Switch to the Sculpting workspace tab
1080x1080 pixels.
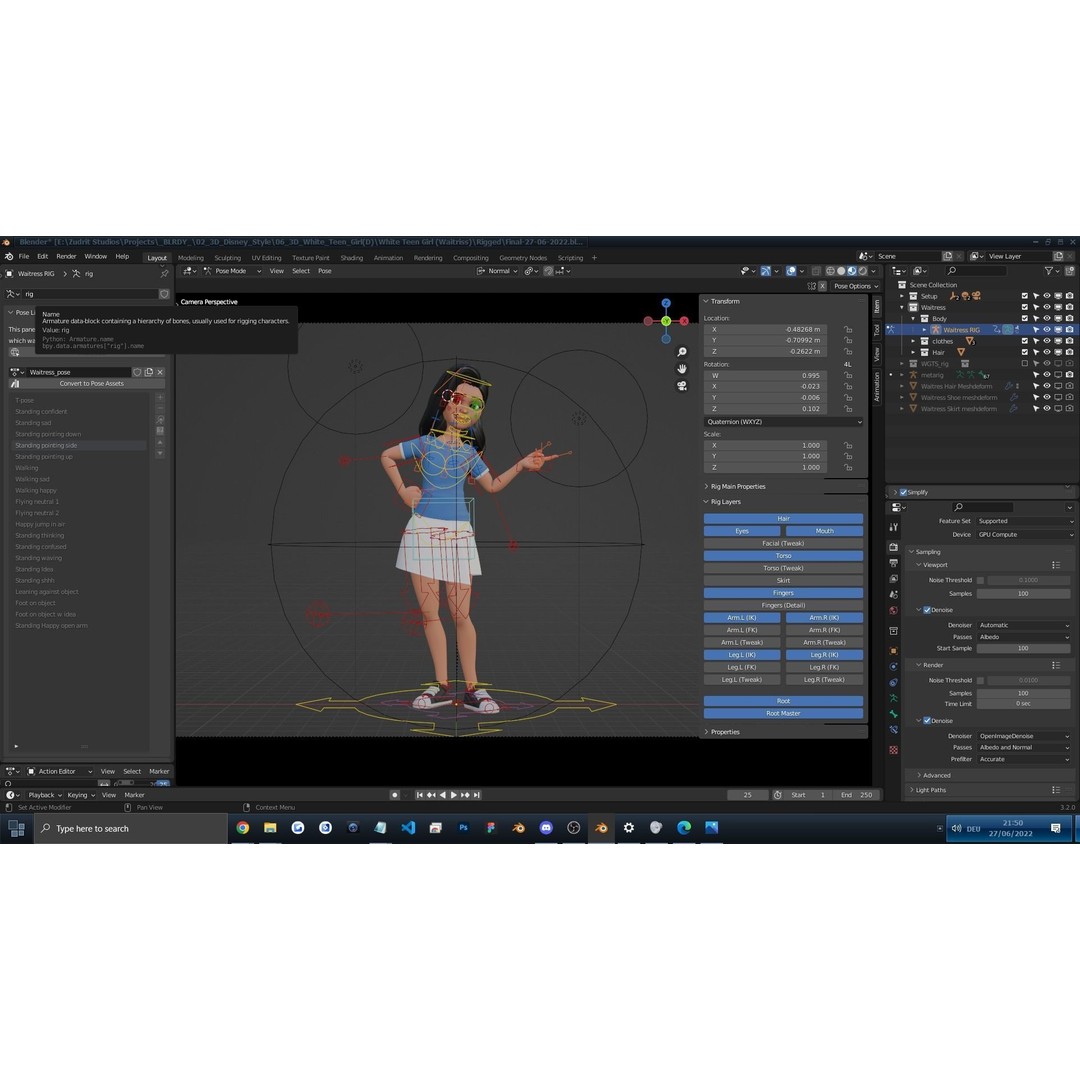click(x=227, y=258)
